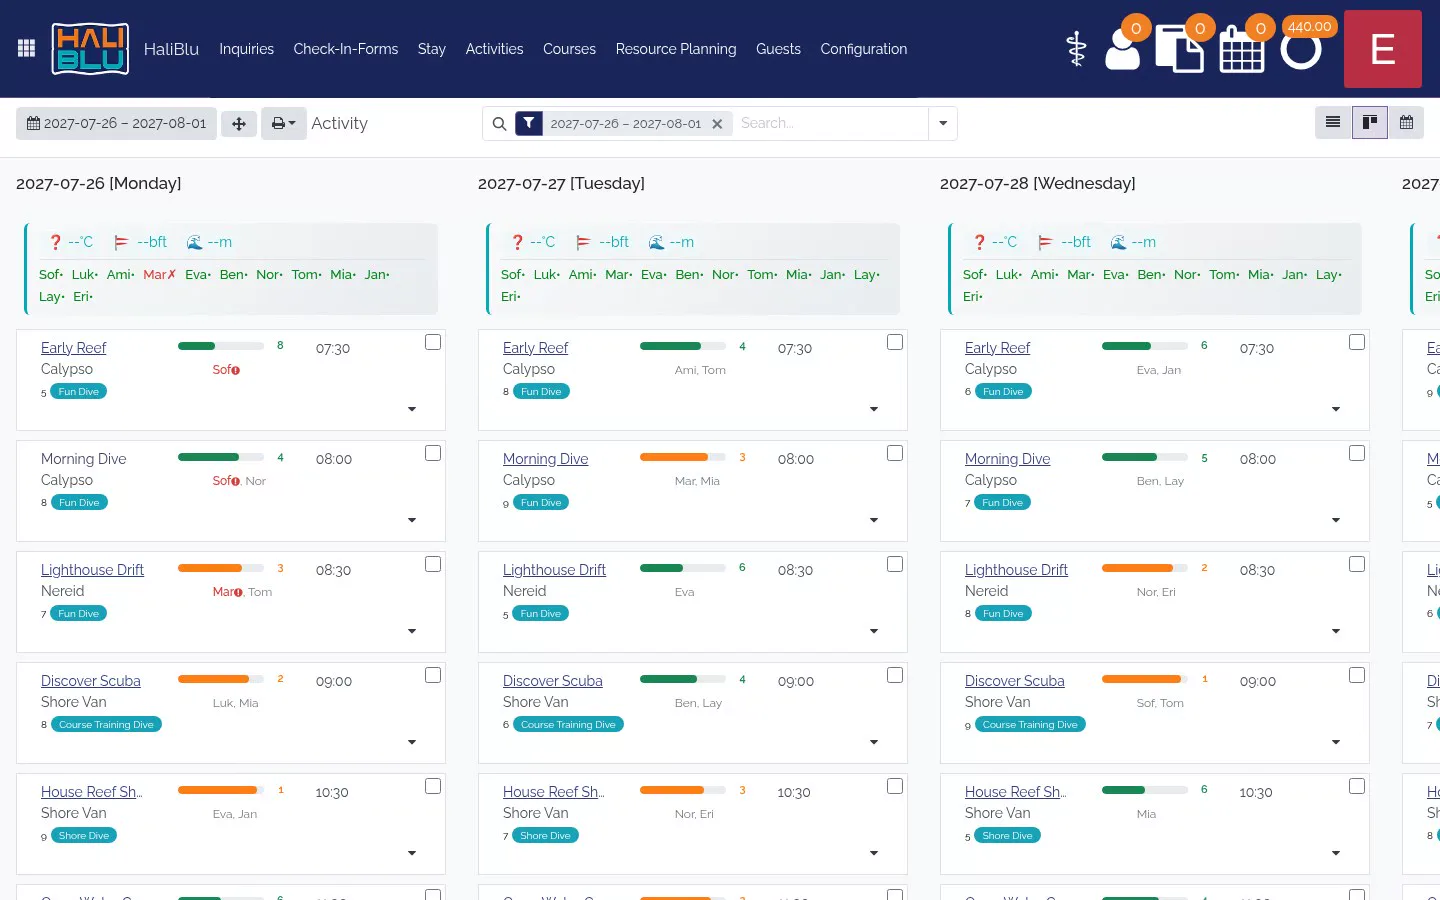The height and width of the screenshot is (900, 1440).
Task: Click Monday's temperature weather icon
Action: [x=55, y=242]
